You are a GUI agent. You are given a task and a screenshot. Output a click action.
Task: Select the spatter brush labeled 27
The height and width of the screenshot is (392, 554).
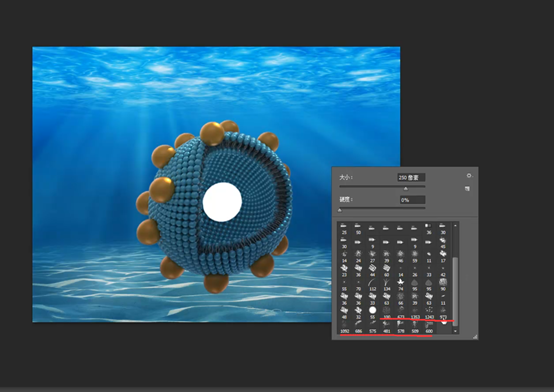point(372,257)
